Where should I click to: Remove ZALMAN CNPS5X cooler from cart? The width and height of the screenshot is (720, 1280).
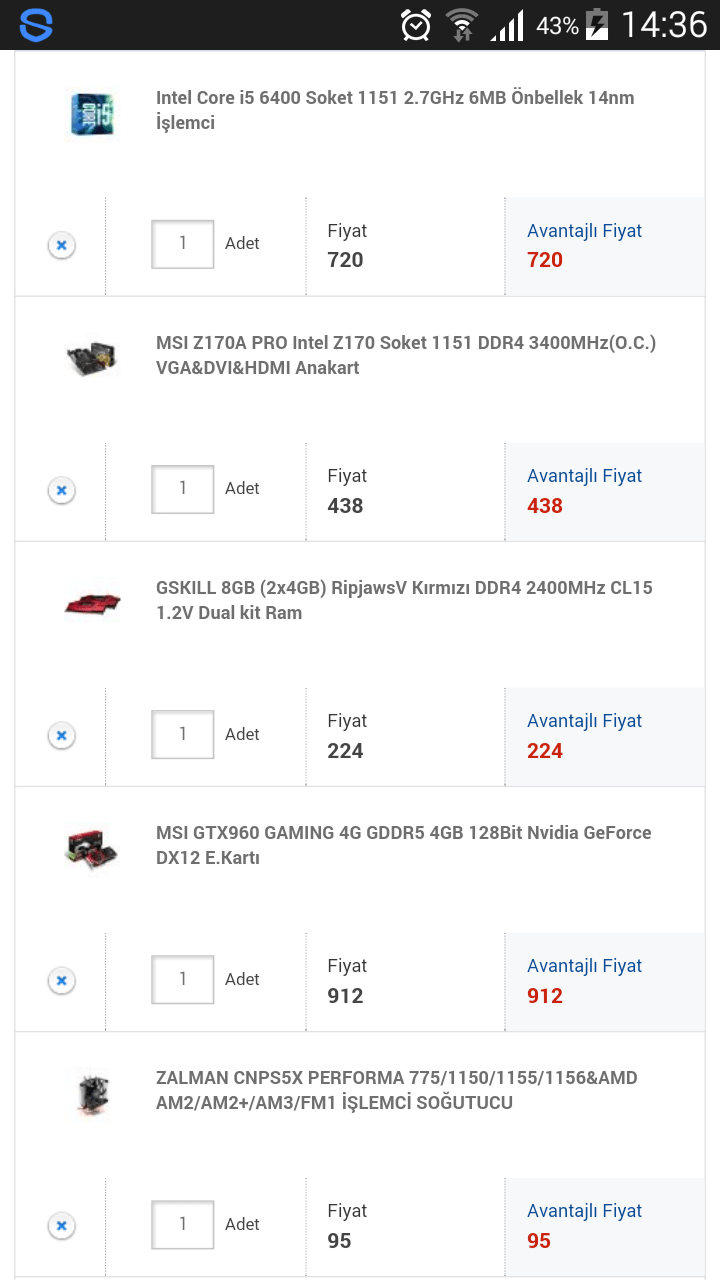pyautogui.click(x=61, y=1225)
